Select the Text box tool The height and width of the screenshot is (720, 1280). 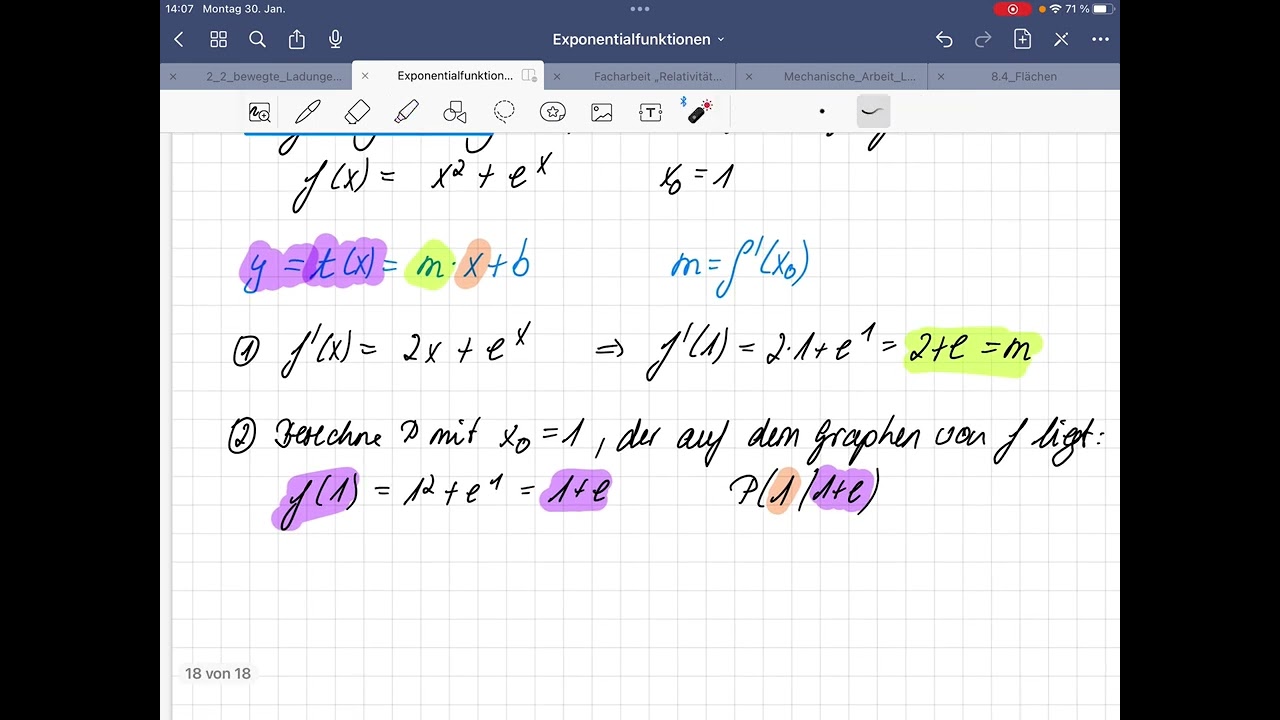tap(651, 112)
